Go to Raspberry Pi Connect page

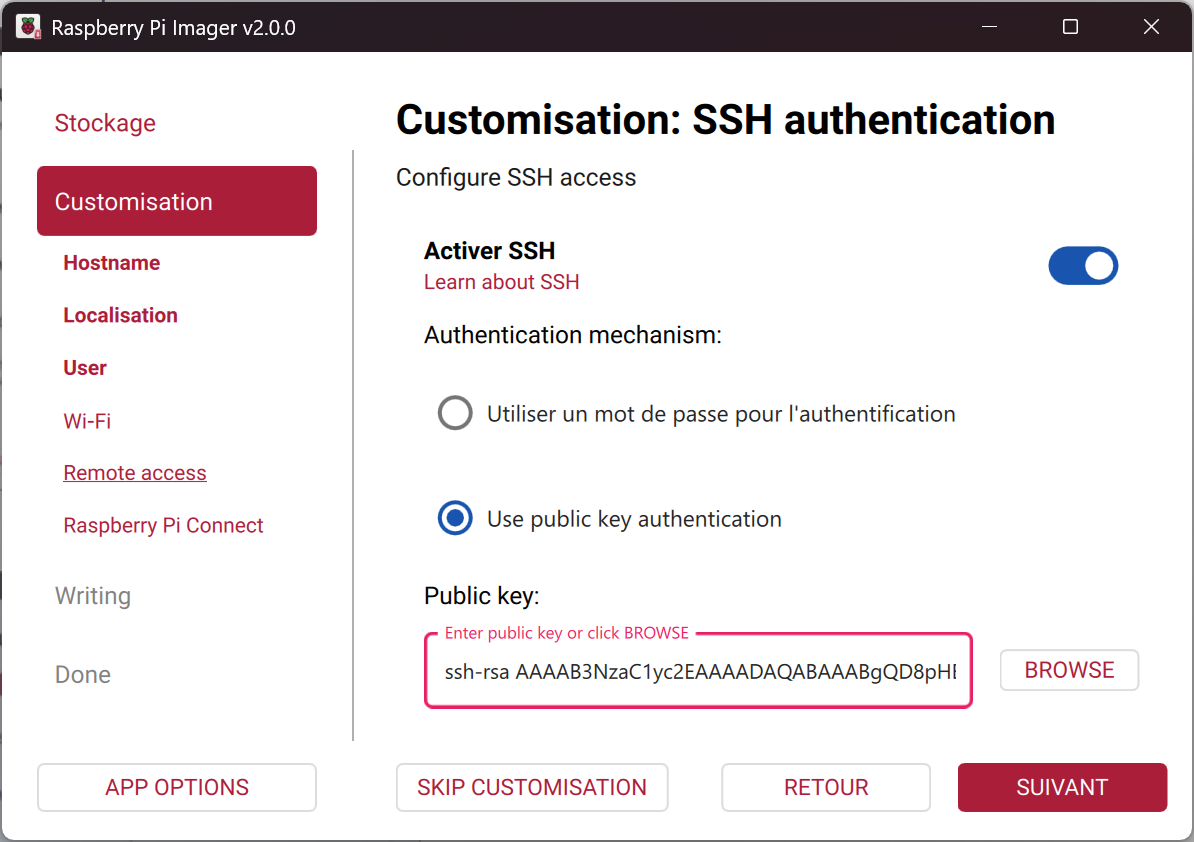tap(163, 526)
